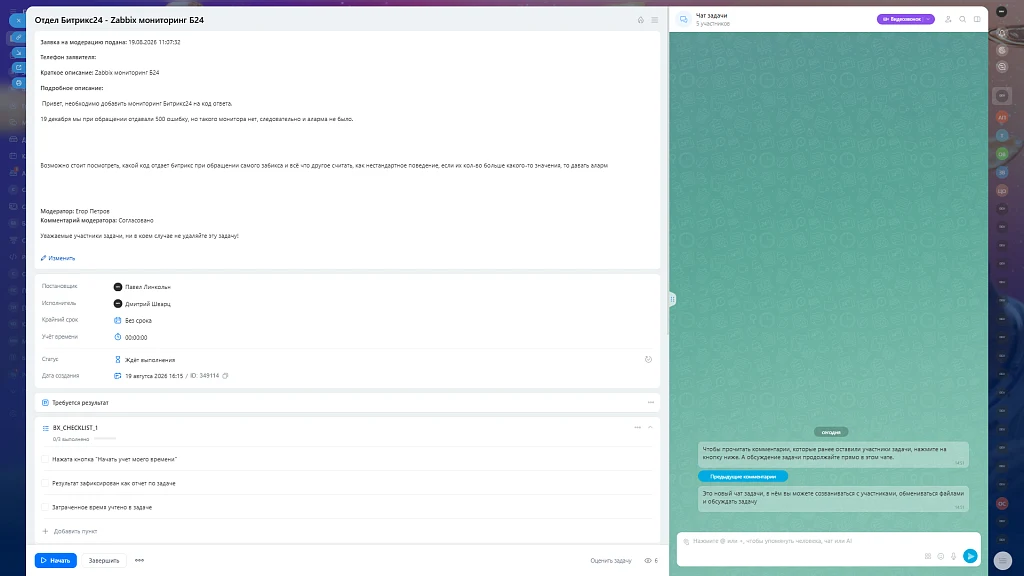1024x576 pixels.
Task: Close the task side panel with the X tab
Action: (18, 20)
